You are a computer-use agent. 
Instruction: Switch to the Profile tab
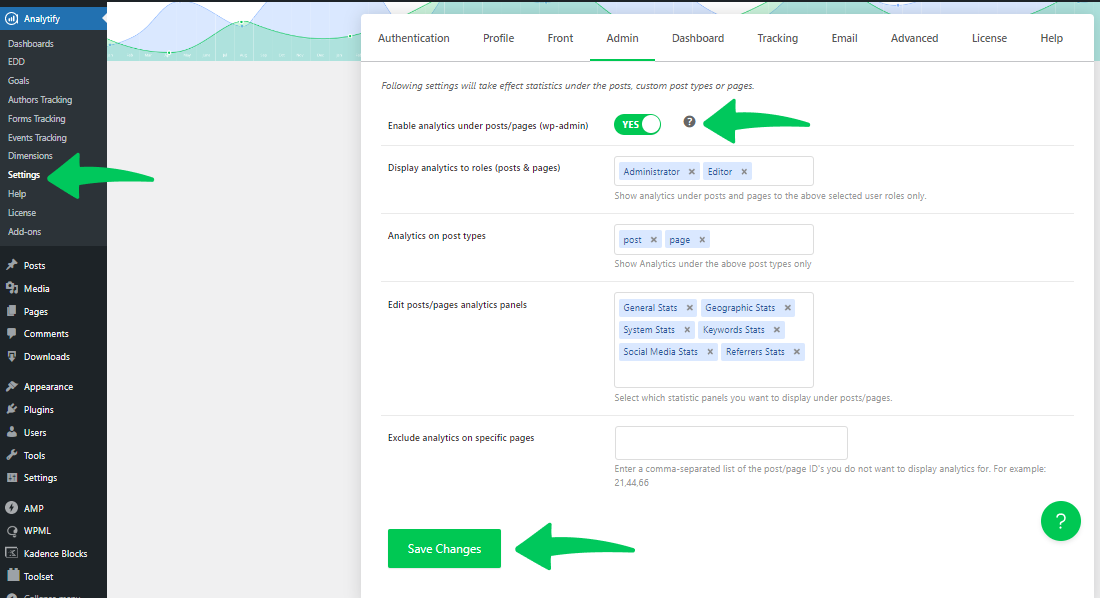pos(499,38)
